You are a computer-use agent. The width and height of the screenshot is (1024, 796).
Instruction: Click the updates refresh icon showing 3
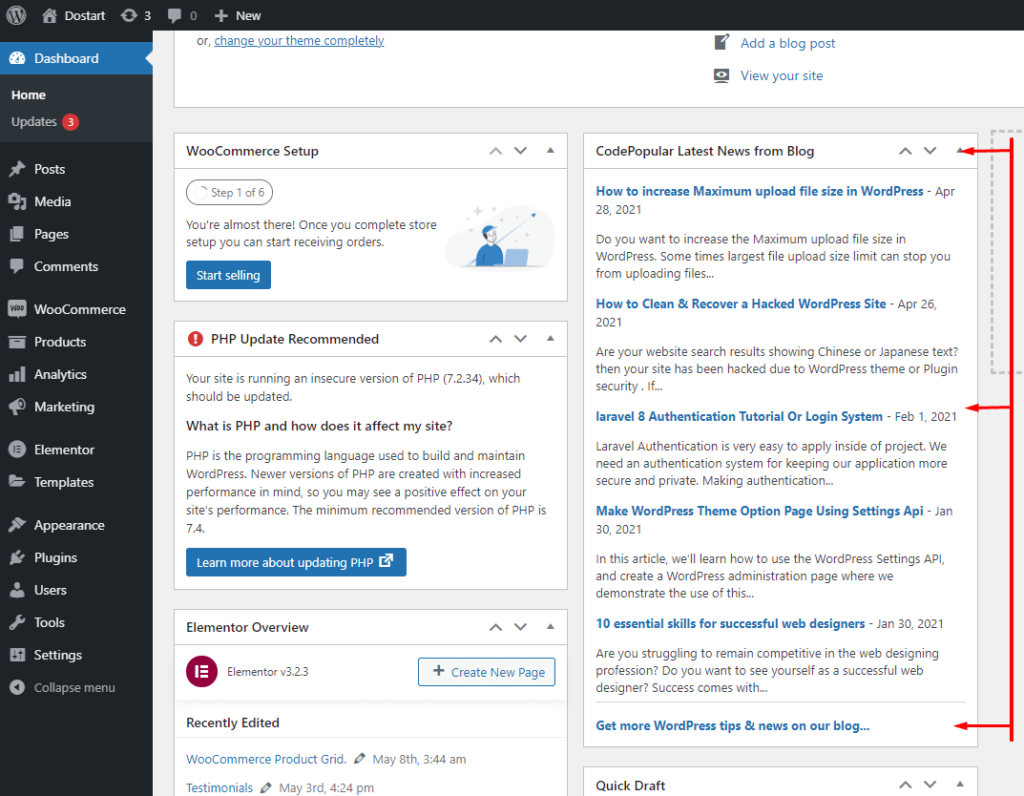[x=129, y=16]
